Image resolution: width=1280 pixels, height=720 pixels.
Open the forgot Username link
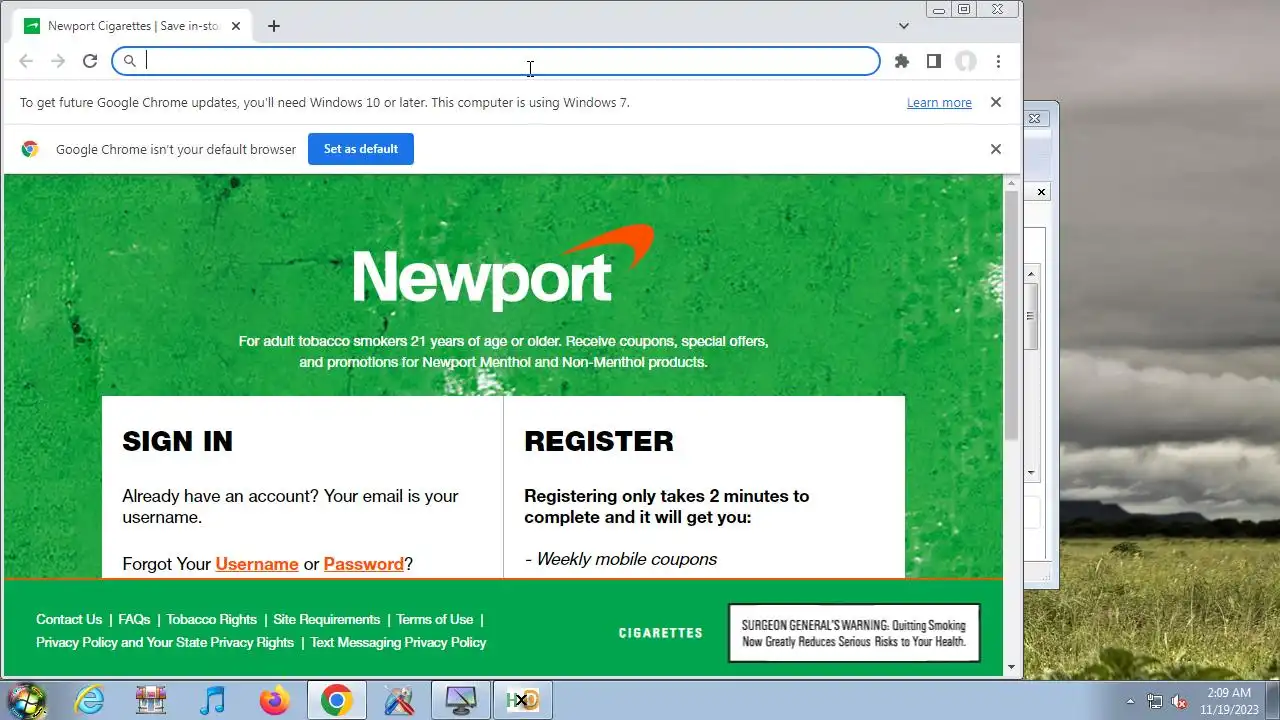(257, 564)
